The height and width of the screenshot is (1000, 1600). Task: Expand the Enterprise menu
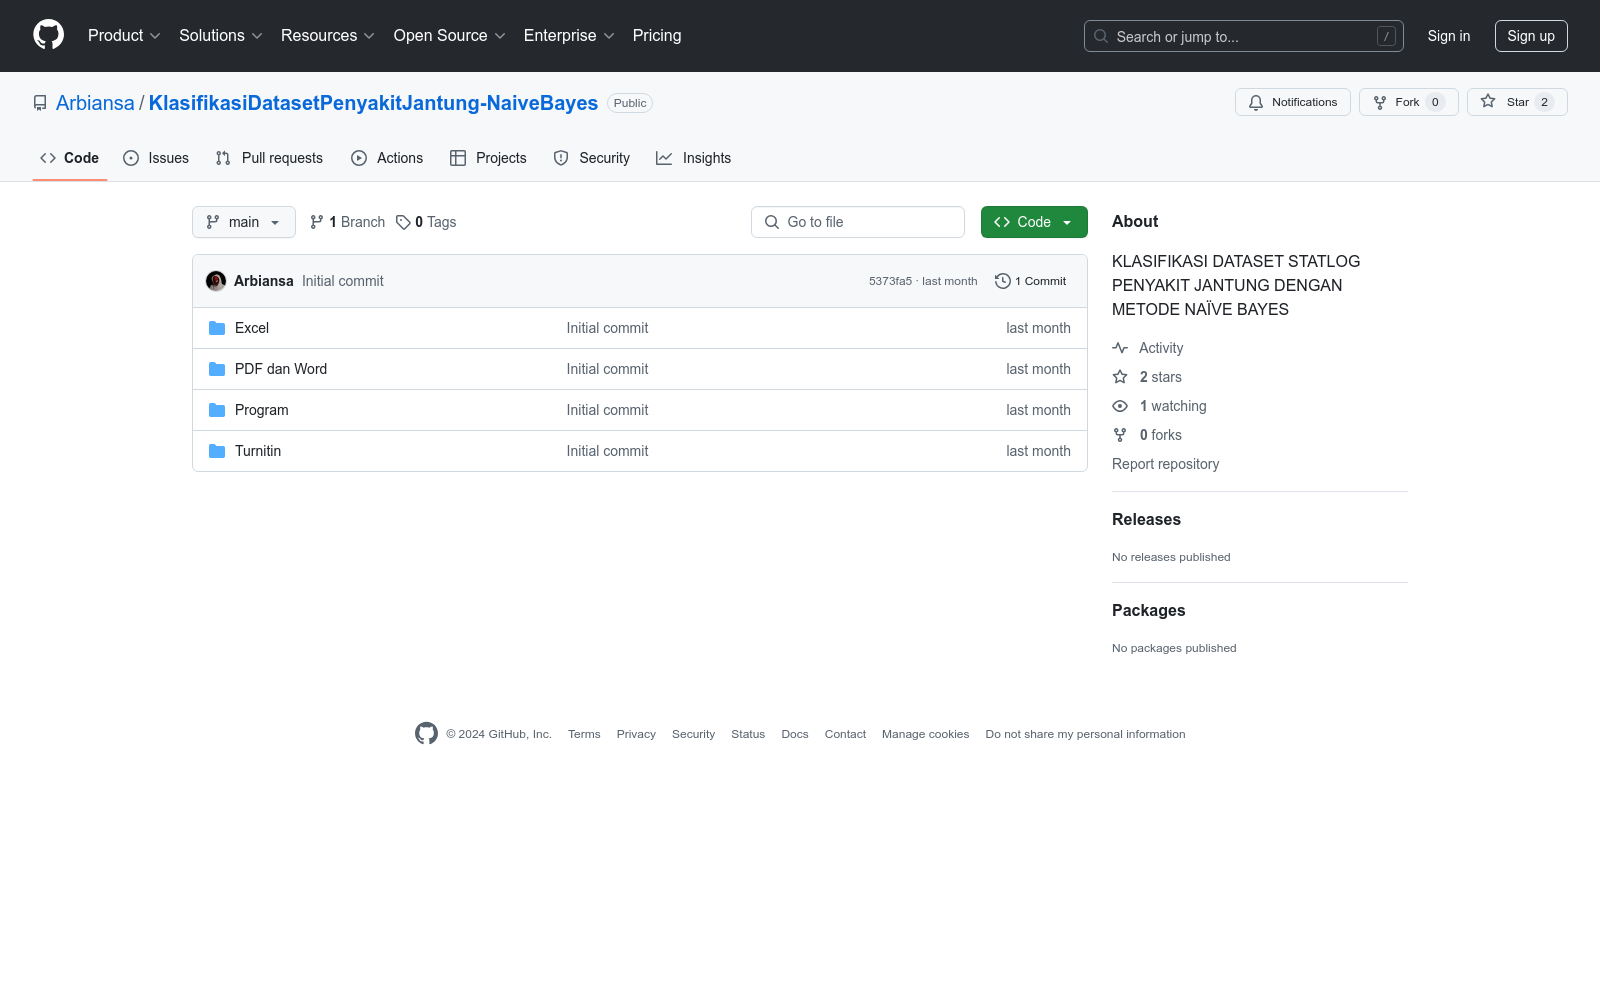point(569,35)
